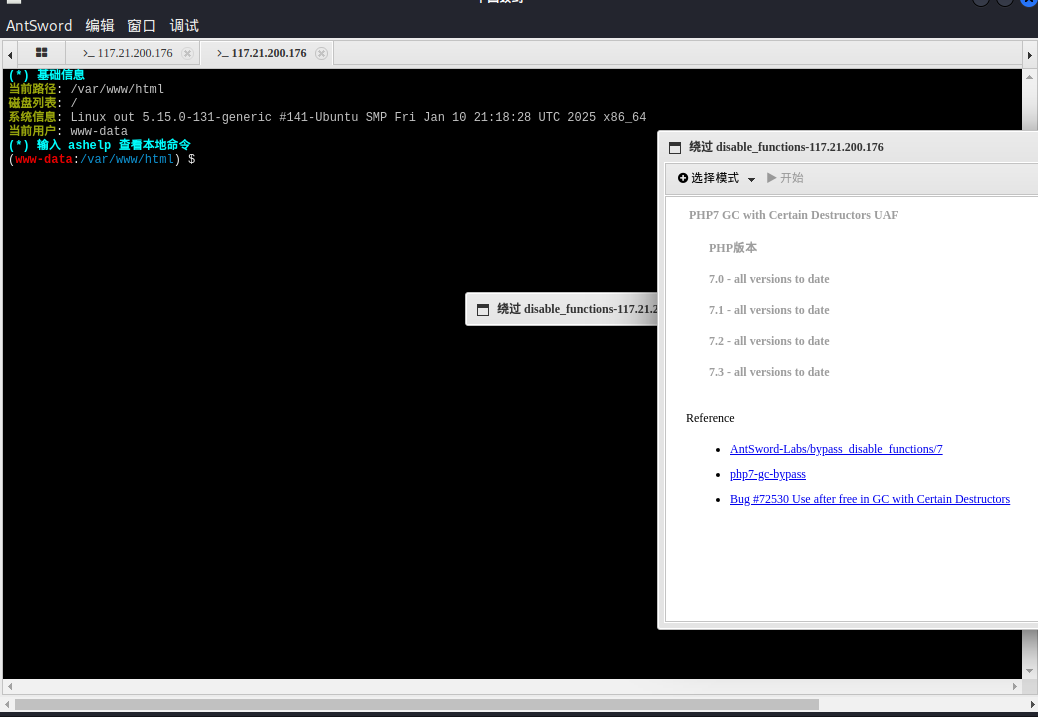The width and height of the screenshot is (1038, 717).
Task: Open the 调试 menu
Action: click(x=184, y=26)
